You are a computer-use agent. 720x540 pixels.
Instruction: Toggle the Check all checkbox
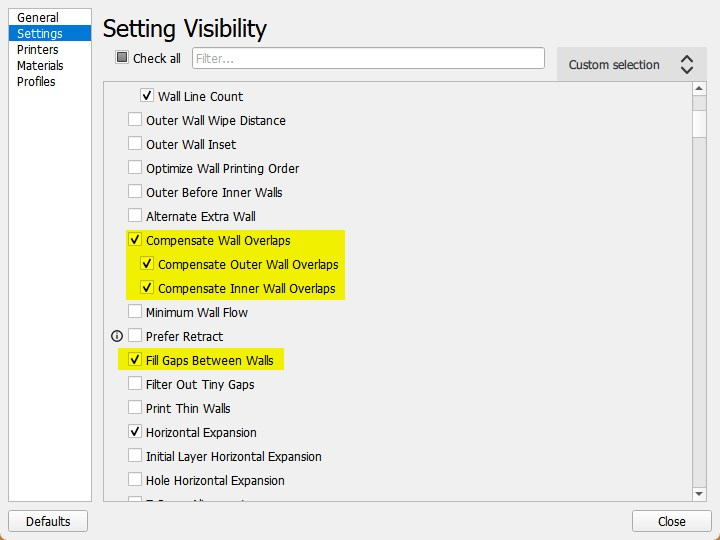coord(122,58)
